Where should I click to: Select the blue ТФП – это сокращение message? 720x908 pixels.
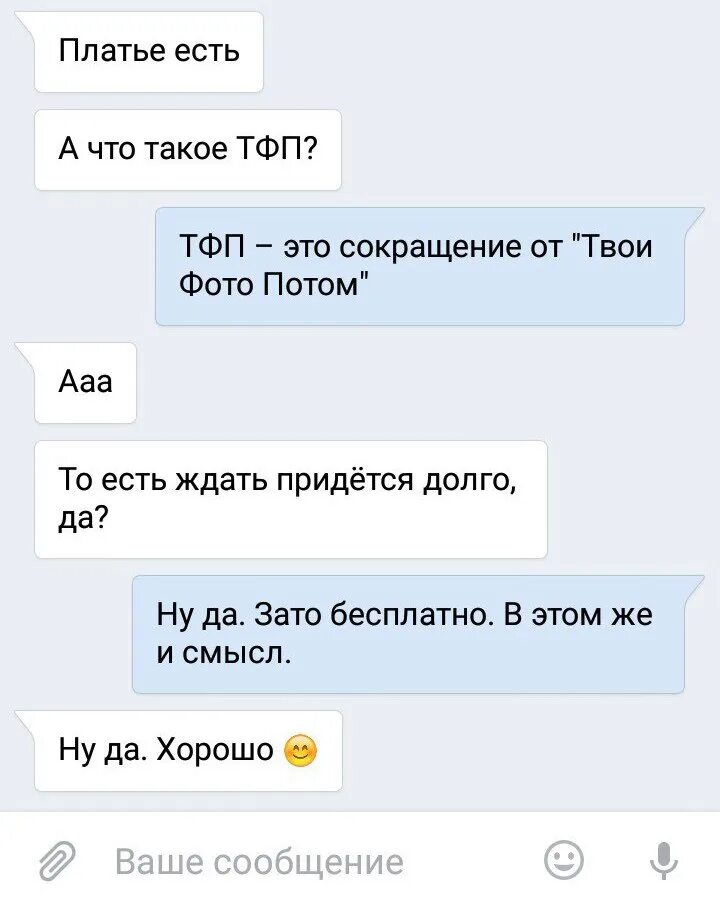(420, 266)
